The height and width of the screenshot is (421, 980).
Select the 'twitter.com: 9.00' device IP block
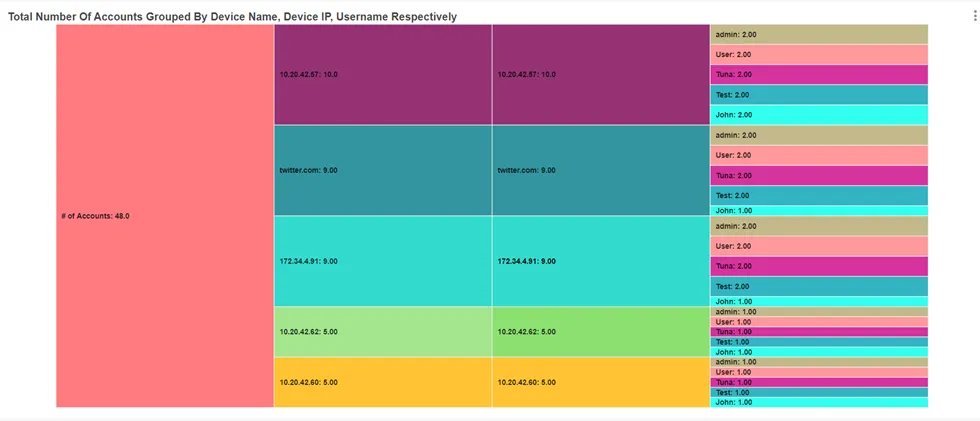[601, 171]
